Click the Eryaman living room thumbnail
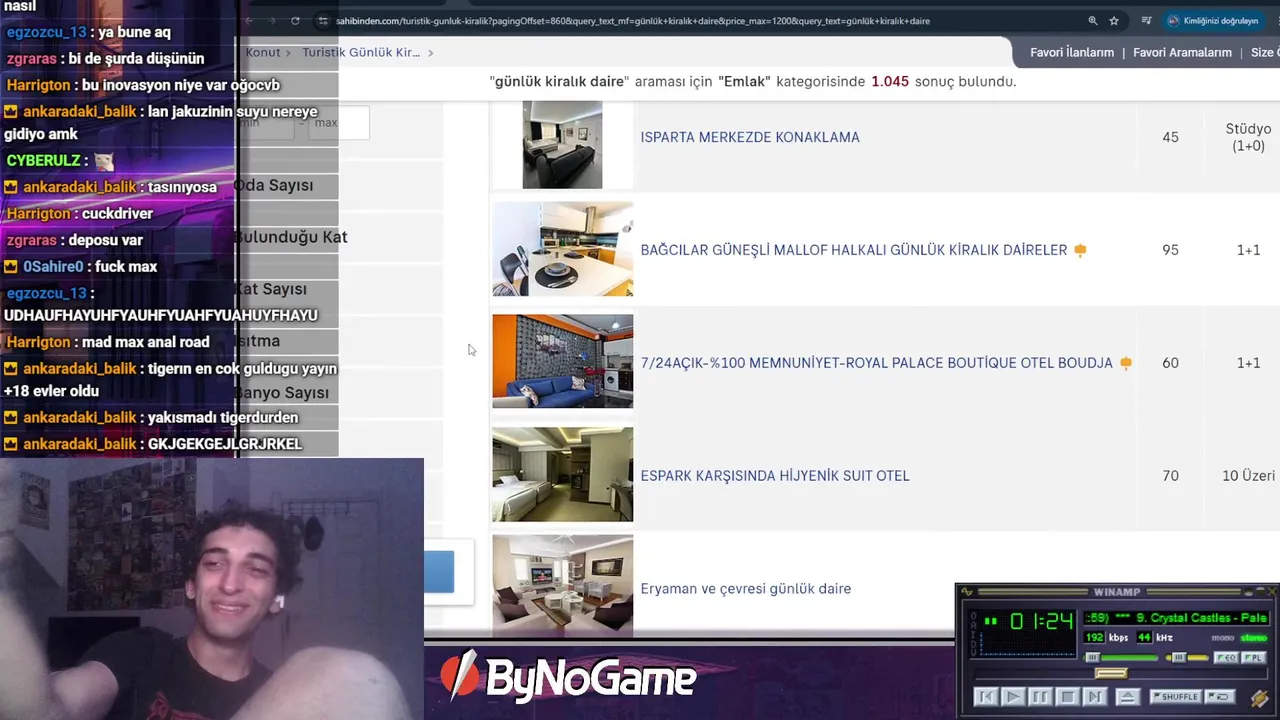The width and height of the screenshot is (1280, 720). coord(562,584)
